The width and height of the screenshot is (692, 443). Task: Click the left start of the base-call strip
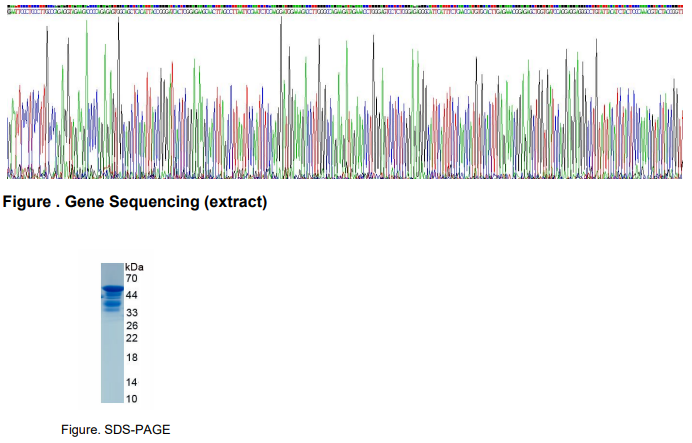(10, 7)
